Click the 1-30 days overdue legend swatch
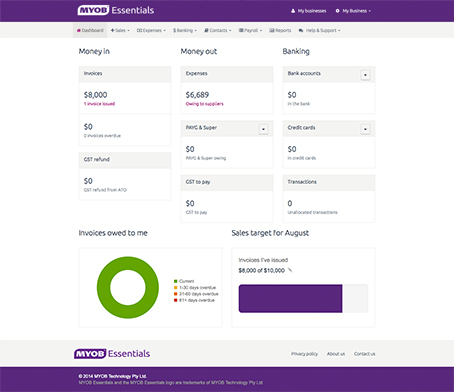The height and width of the screenshot is (392, 454). click(x=176, y=287)
